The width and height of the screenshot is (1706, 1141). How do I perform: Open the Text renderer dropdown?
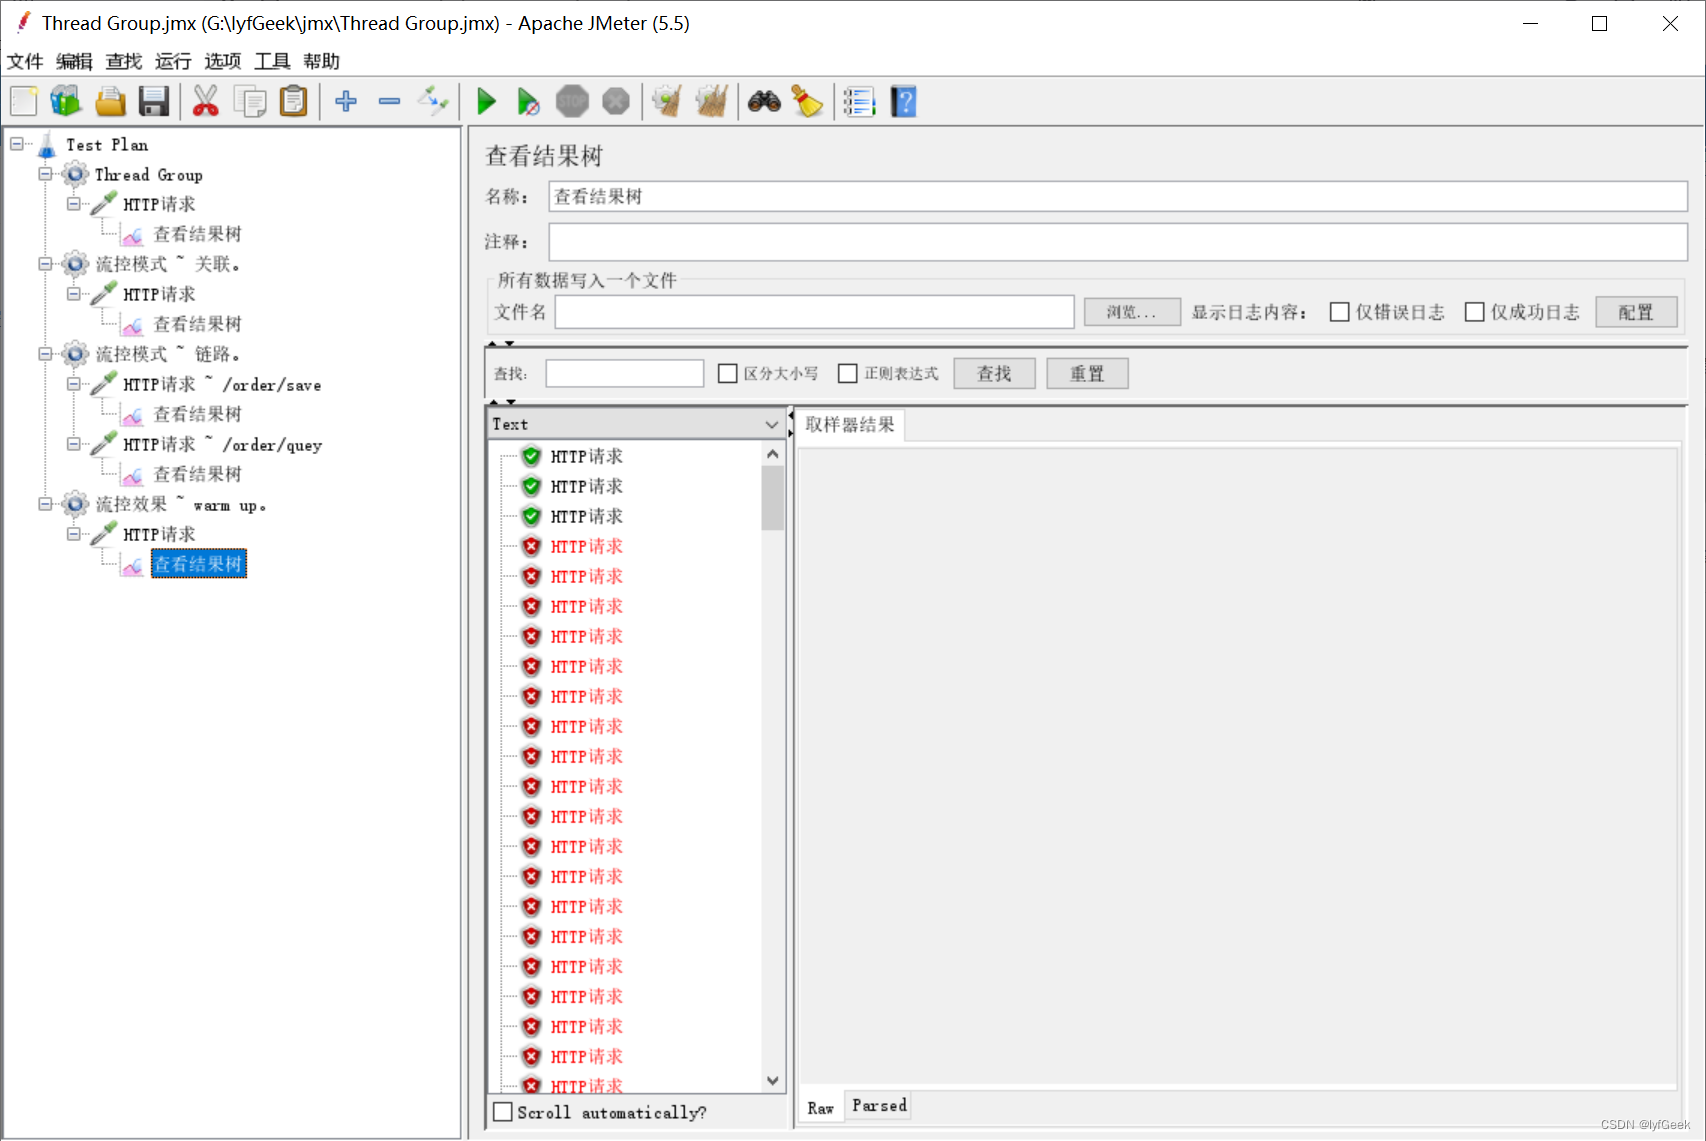pos(636,424)
